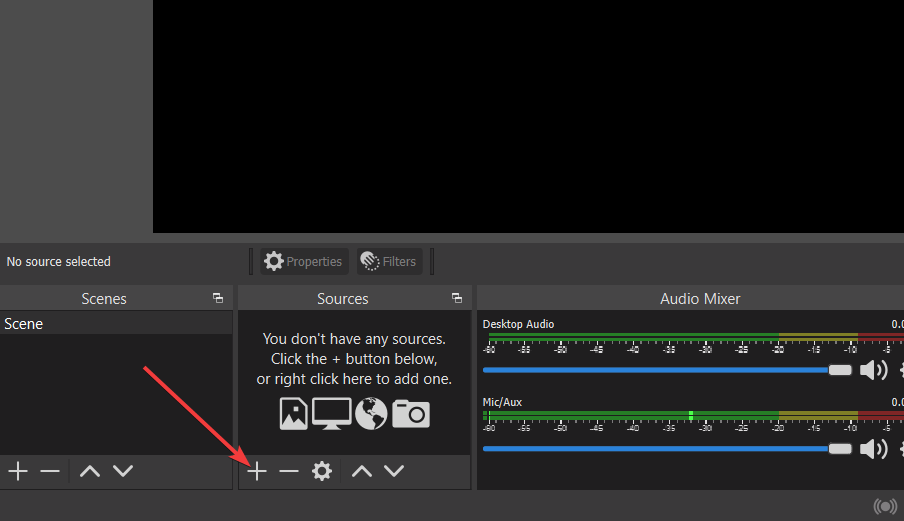Remove selected source using the minus icon
904x521 pixels.
(x=289, y=471)
